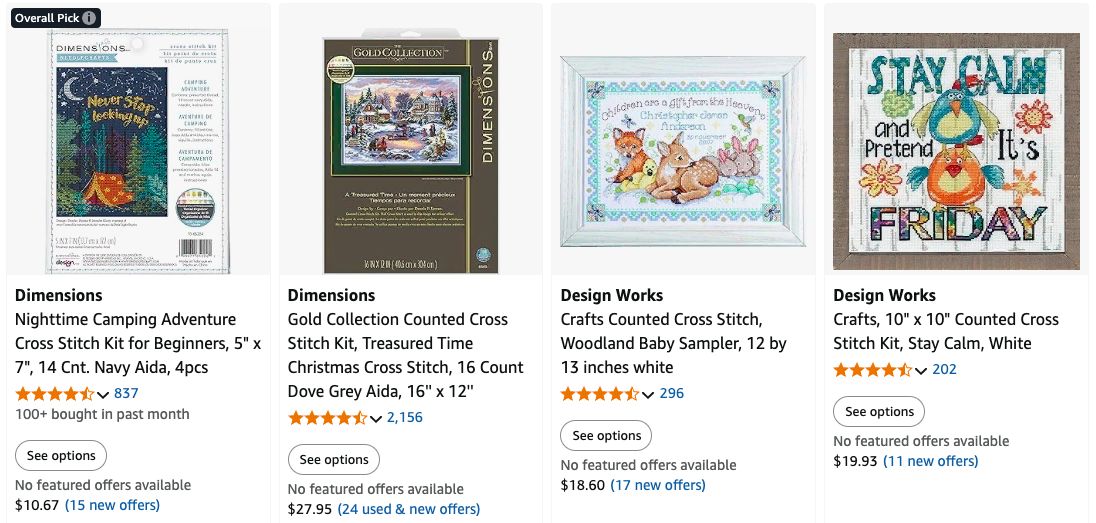View the 15 new offers link
Screen dimensions: 1096x523
pyautogui.click(x=112, y=505)
